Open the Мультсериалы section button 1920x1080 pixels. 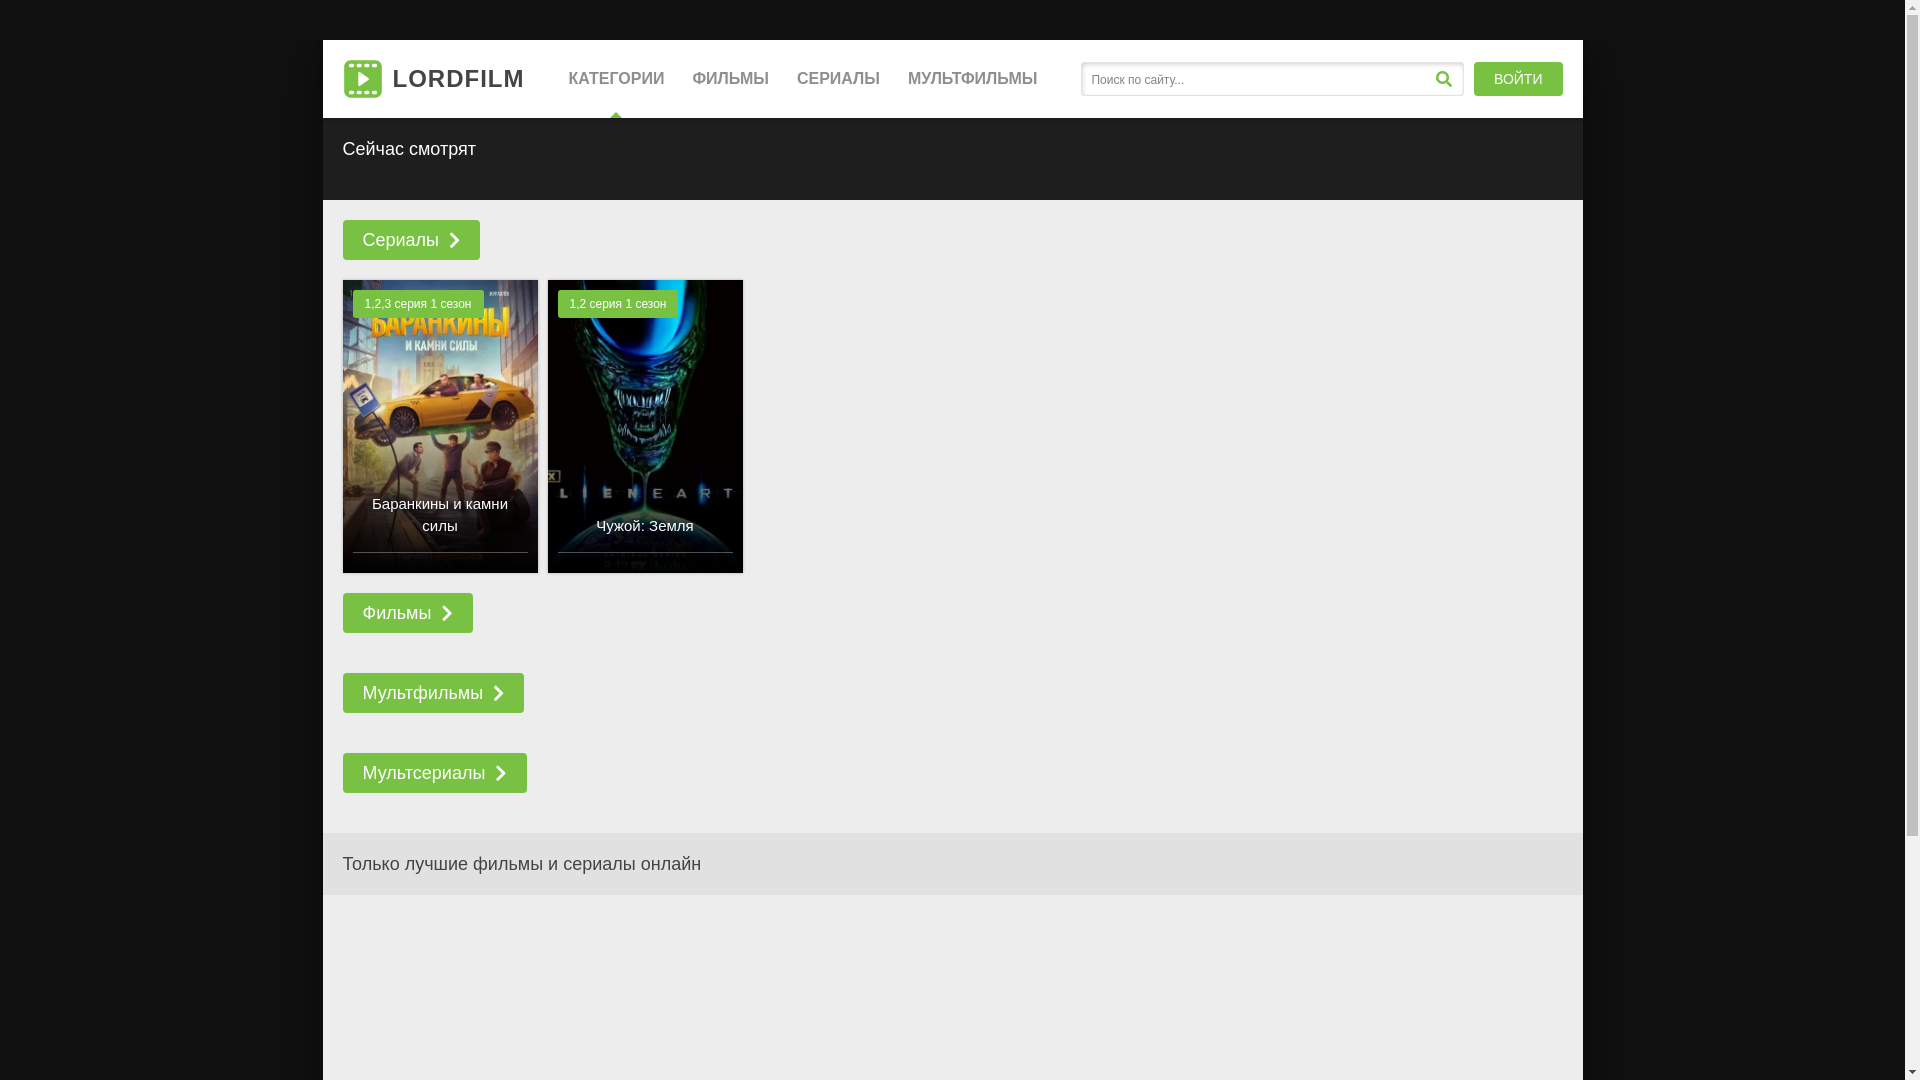(434, 773)
